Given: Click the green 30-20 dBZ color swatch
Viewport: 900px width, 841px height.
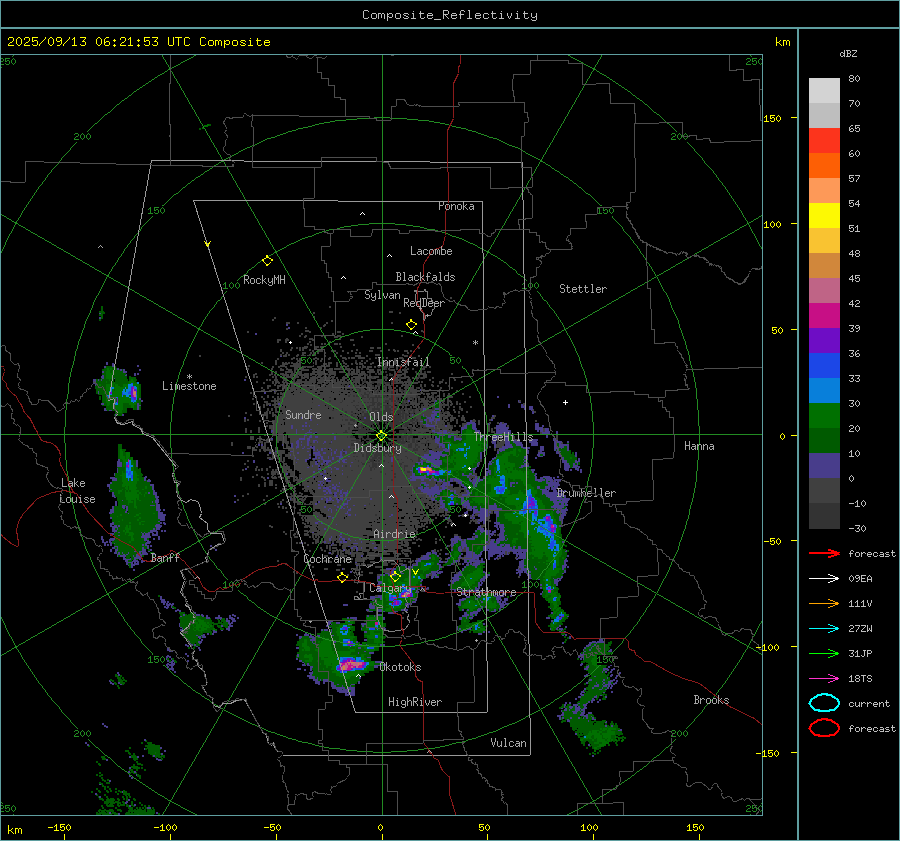Looking at the screenshot, I should tap(824, 416).
